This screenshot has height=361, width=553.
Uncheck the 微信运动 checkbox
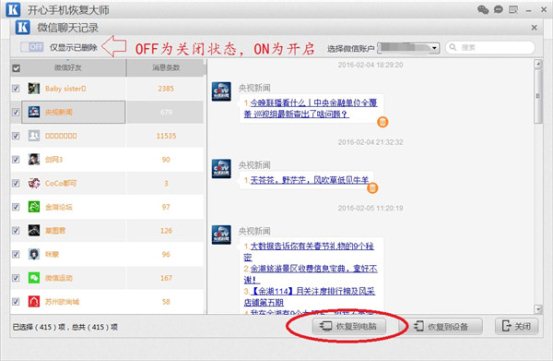coord(16,278)
